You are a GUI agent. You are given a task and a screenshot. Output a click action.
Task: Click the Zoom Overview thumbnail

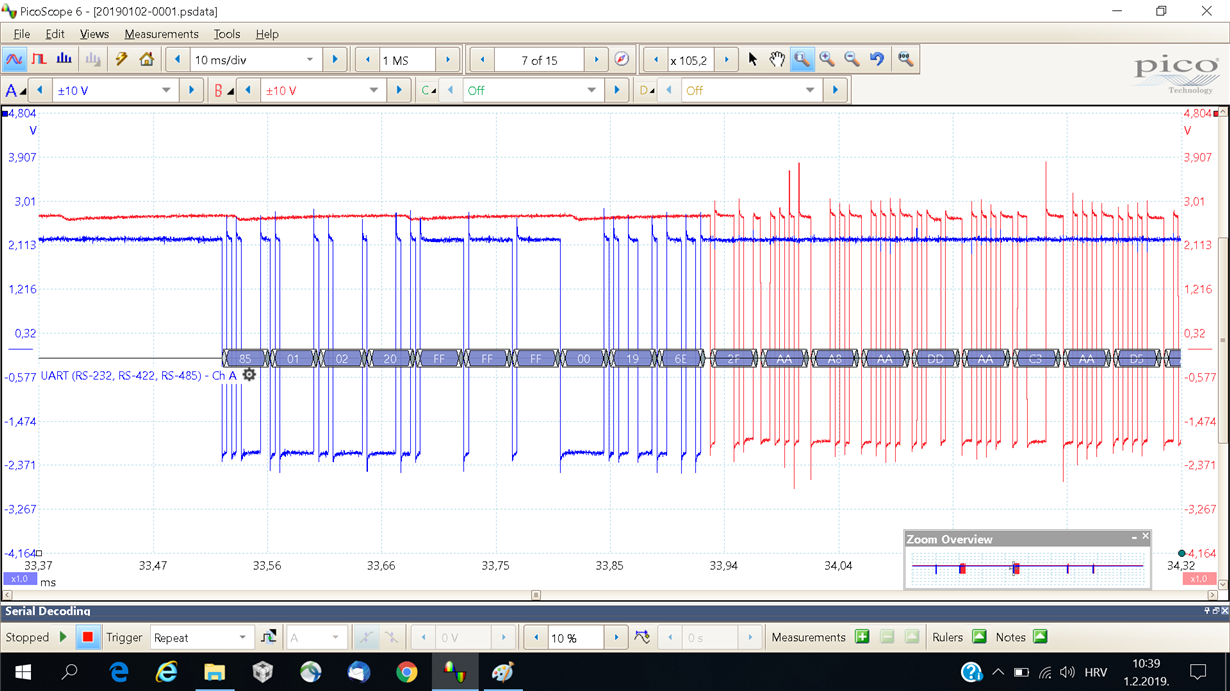(x=1027, y=568)
